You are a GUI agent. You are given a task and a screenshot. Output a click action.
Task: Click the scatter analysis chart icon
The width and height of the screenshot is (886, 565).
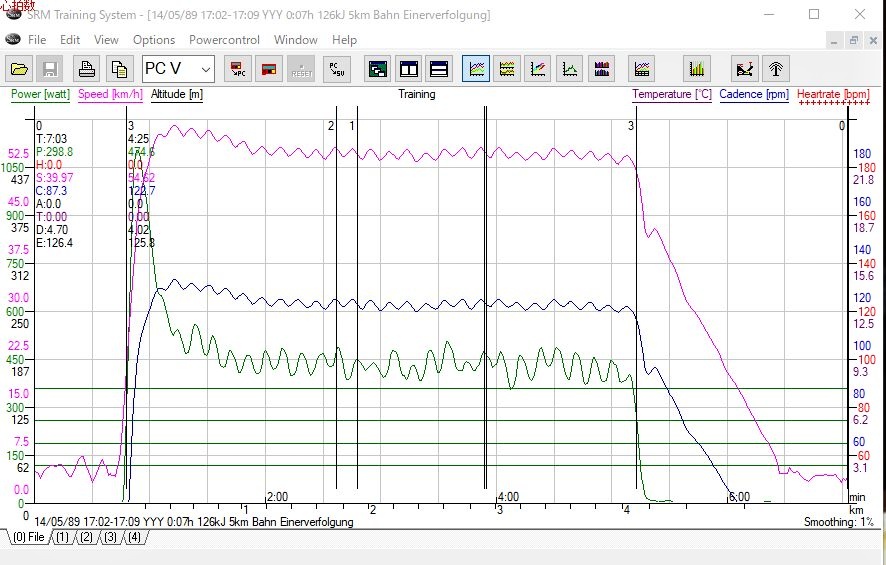tap(745, 69)
